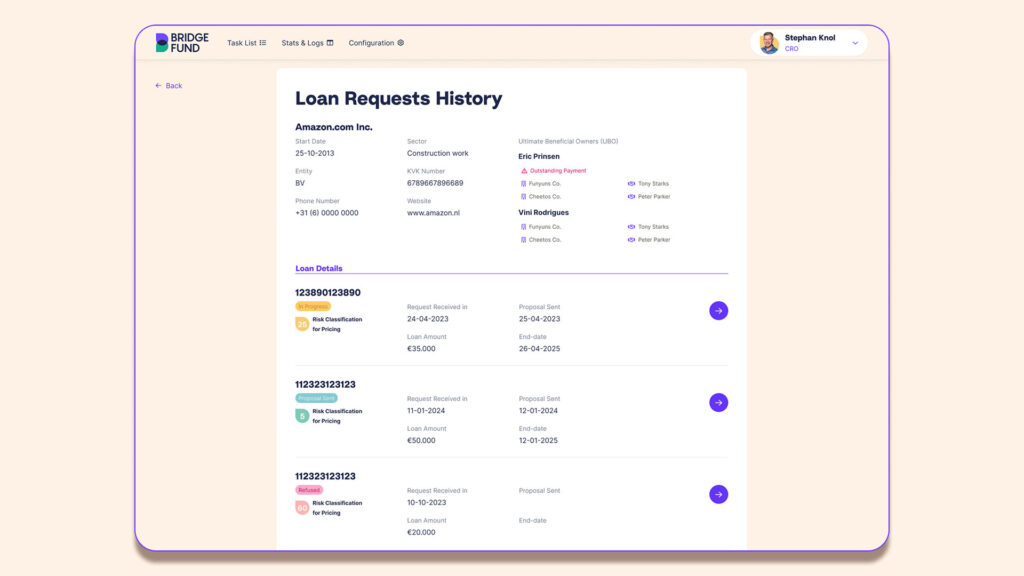Screen dimensions: 1024x576
Task: Click the UBO name Vini Rodrigues
Action: pos(543,212)
